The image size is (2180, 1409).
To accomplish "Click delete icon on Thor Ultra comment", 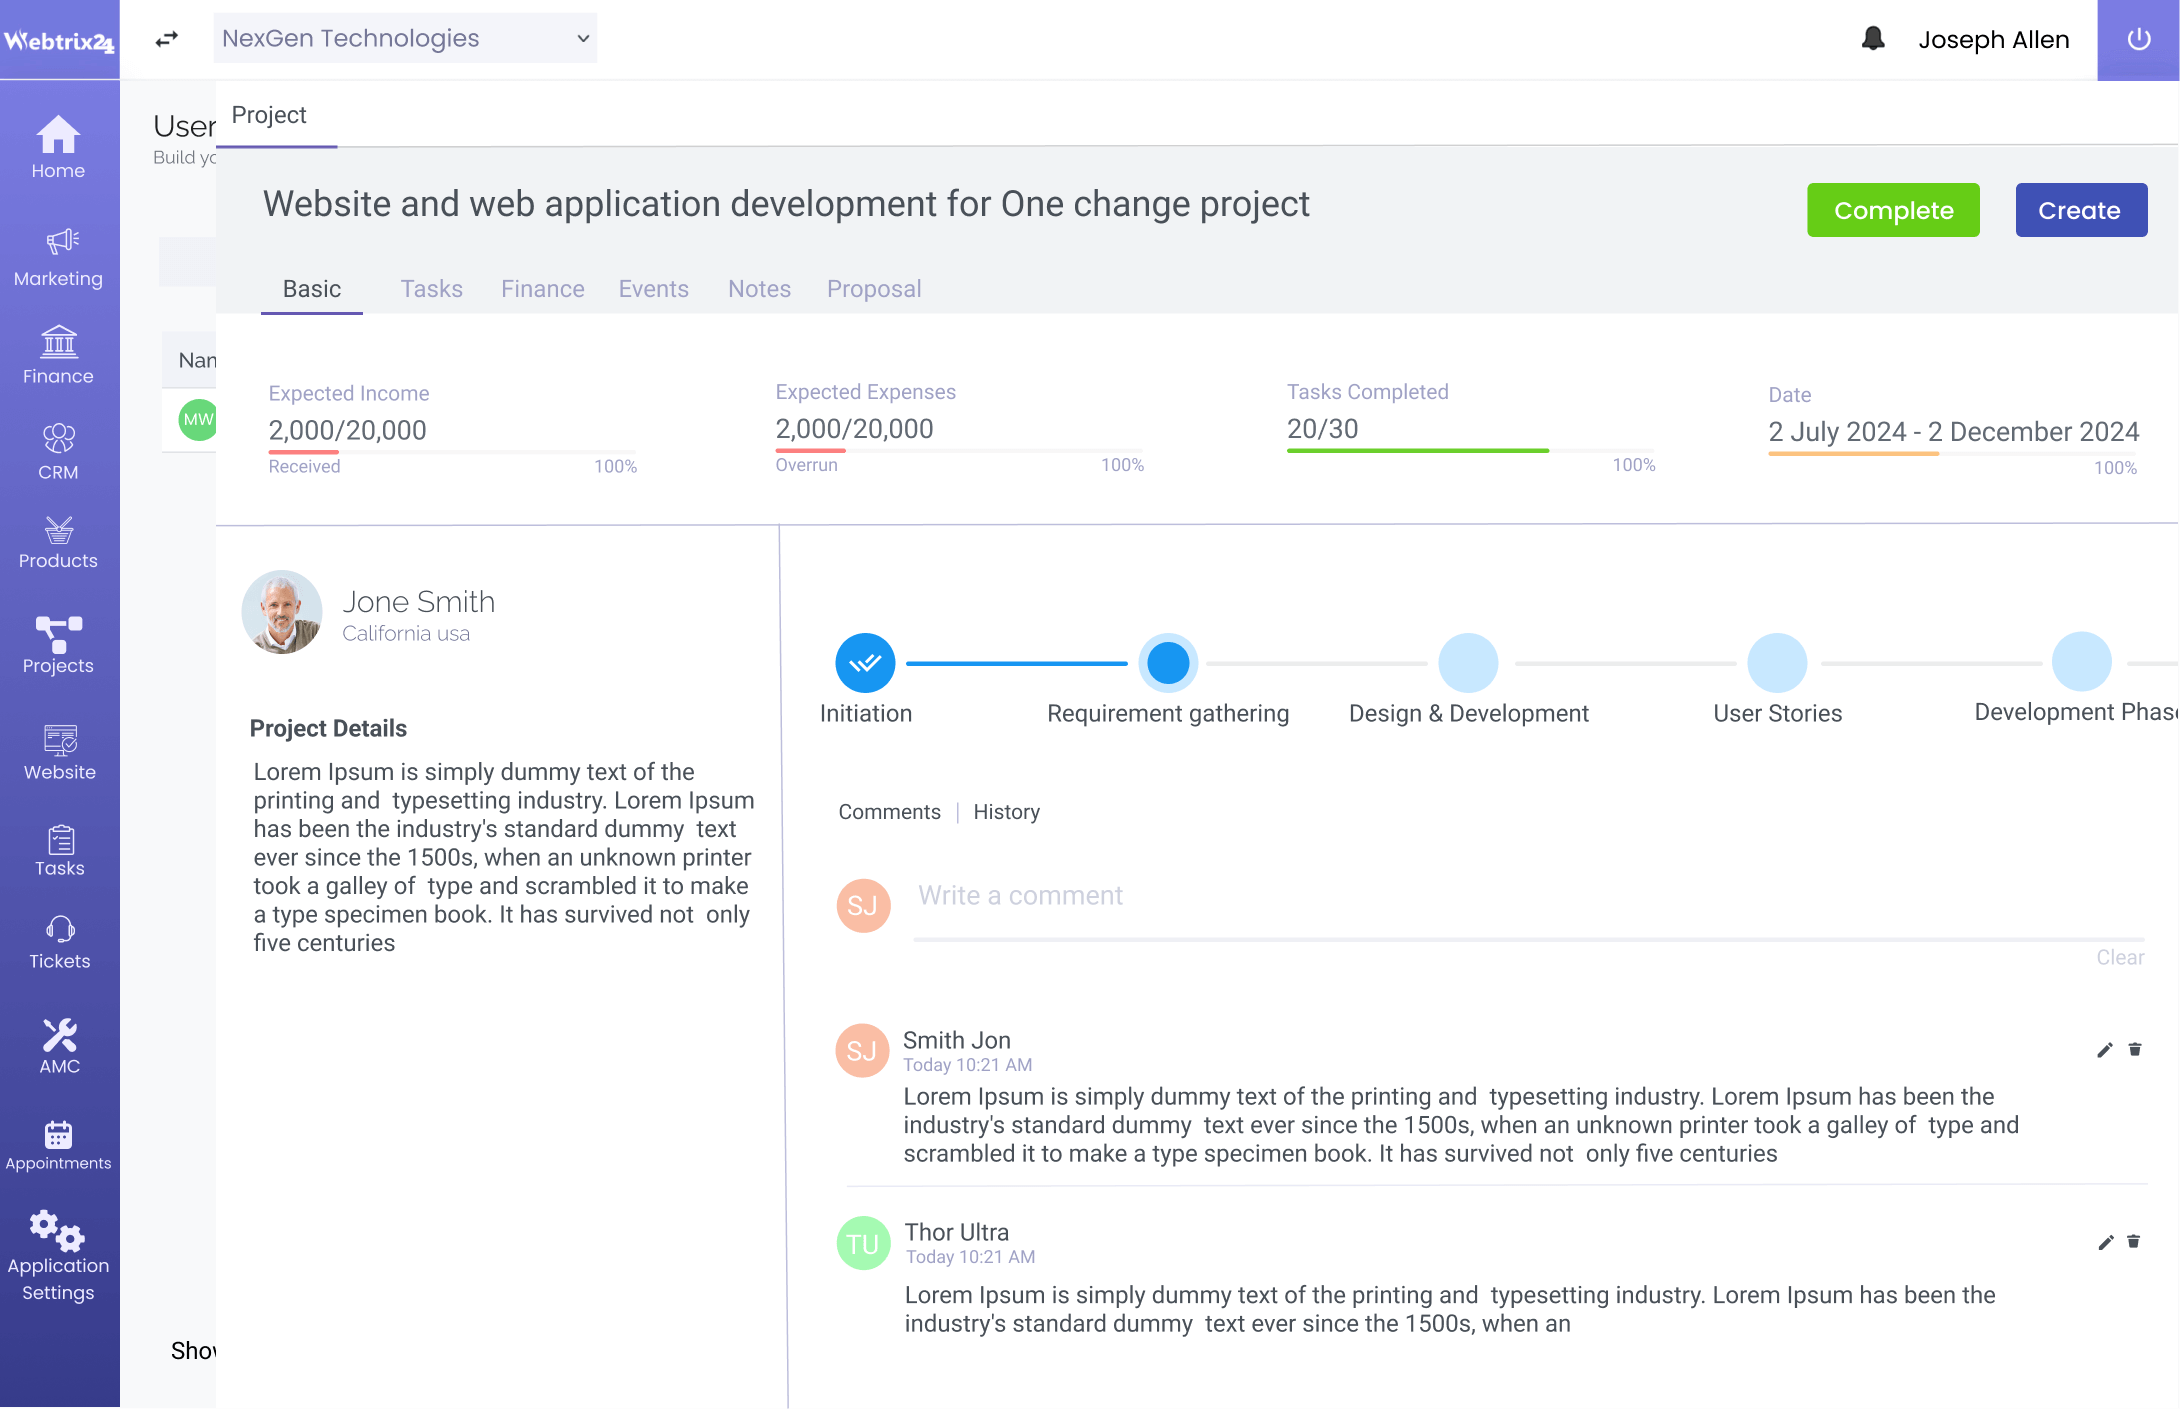I will (x=2134, y=1241).
